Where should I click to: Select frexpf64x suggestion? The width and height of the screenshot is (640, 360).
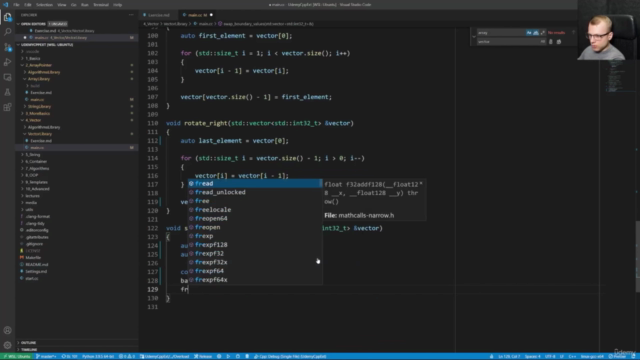coord(255,280)
